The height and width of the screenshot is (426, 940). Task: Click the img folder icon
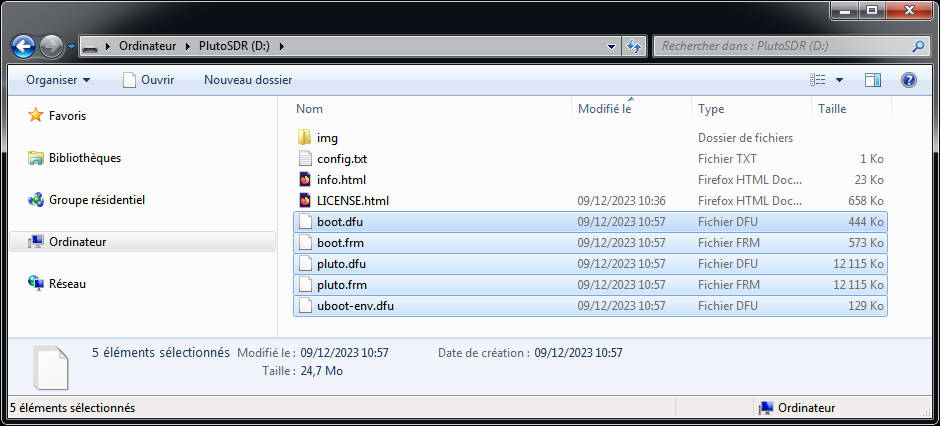point(306,138)
